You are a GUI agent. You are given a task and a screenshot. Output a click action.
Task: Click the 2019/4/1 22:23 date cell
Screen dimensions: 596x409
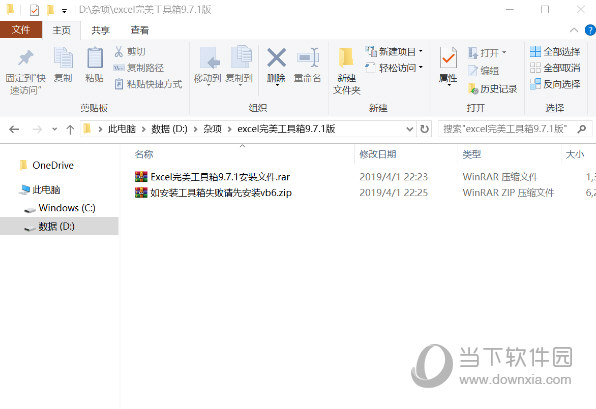point(393,177)
